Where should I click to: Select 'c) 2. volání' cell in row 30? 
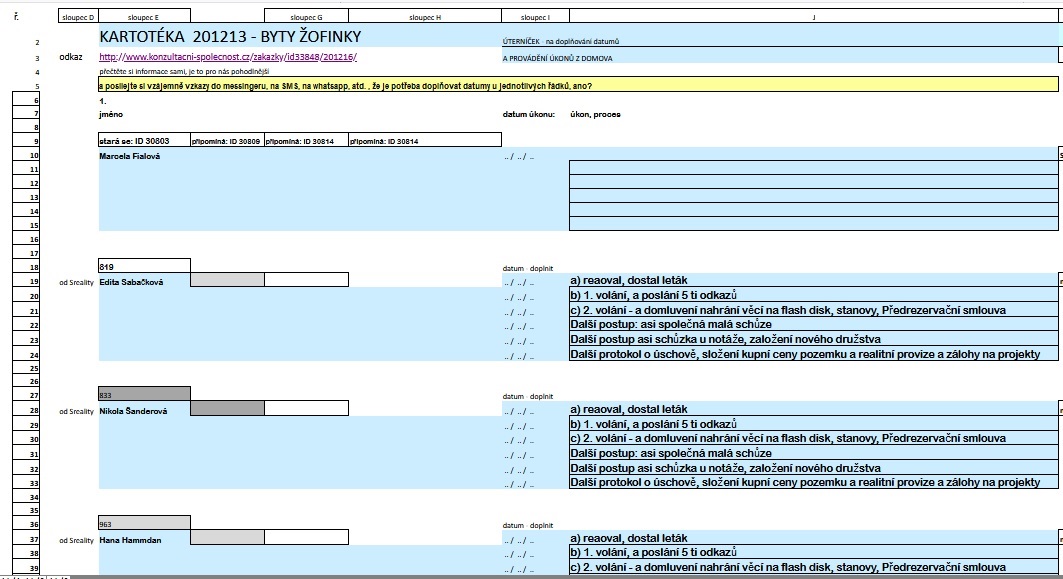coord(814,438)
